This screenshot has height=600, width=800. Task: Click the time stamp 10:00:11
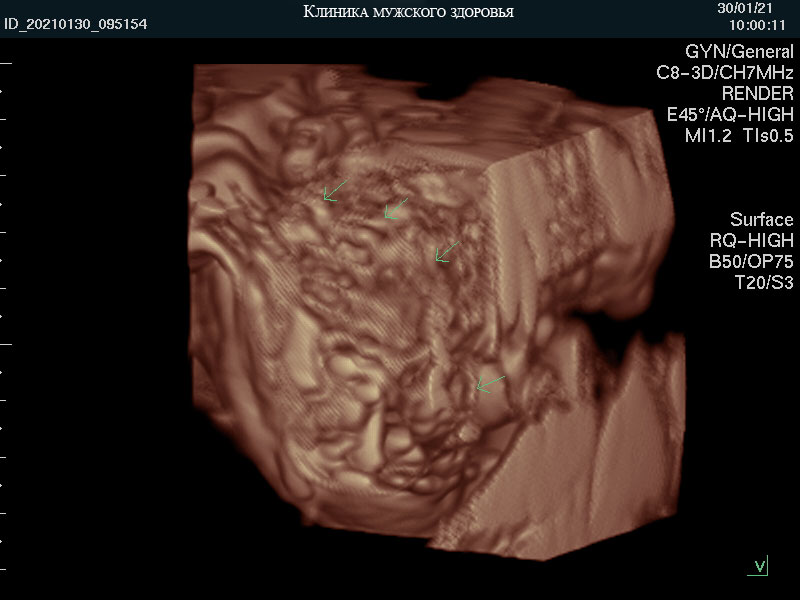[x=757, y=24]
